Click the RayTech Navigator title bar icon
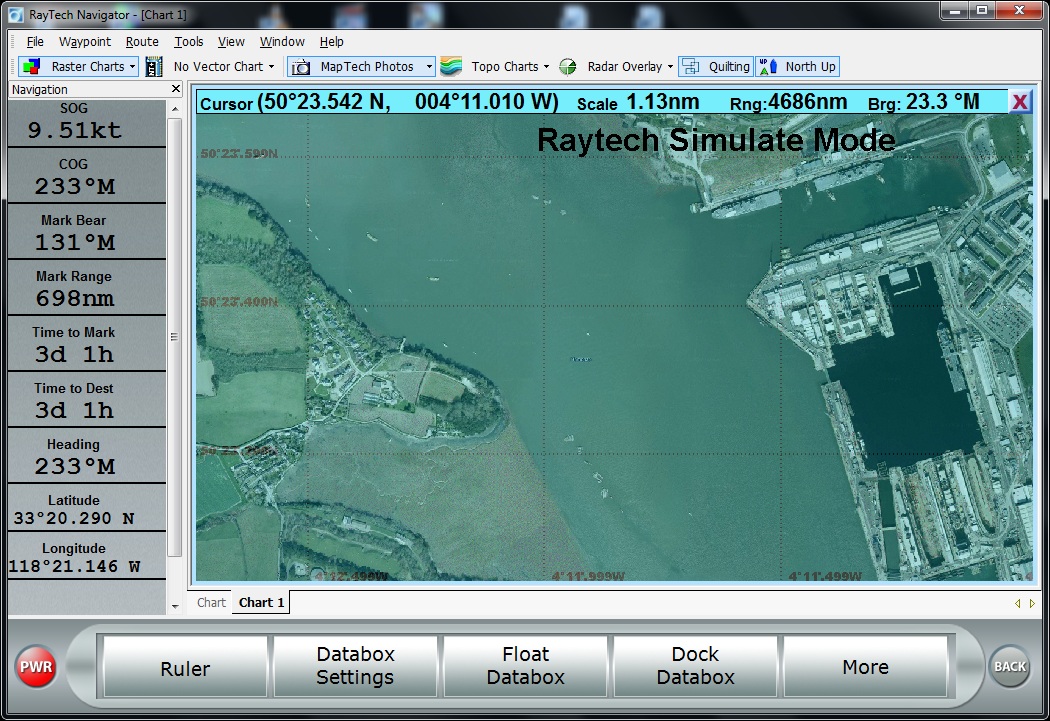1050x721 pixels. [x=15, y=14]
